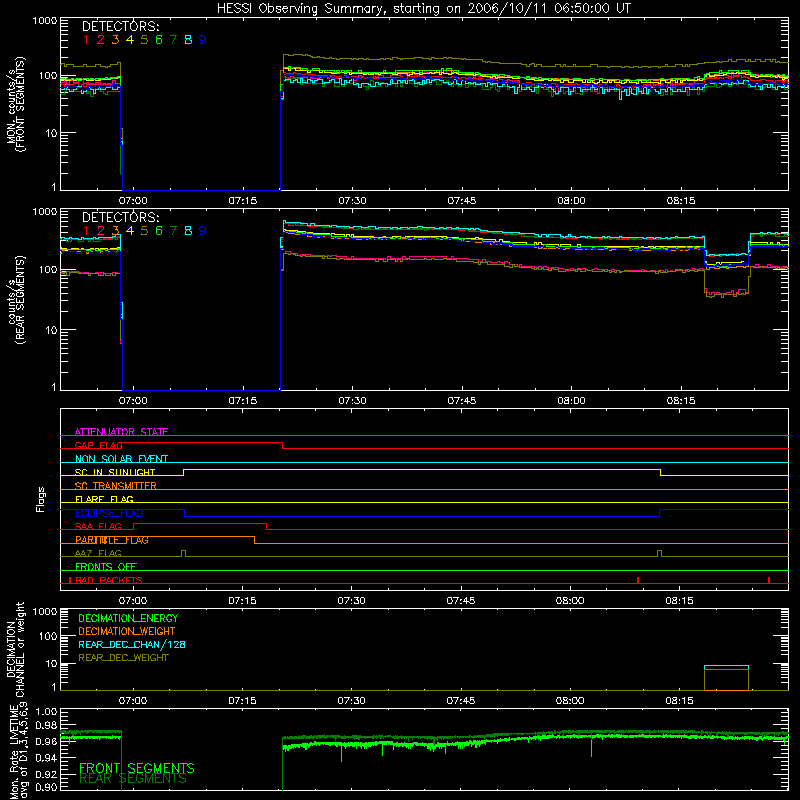Select the FLARE_FLAG label
Screen dimensions: 800x800
click(104, 499)
